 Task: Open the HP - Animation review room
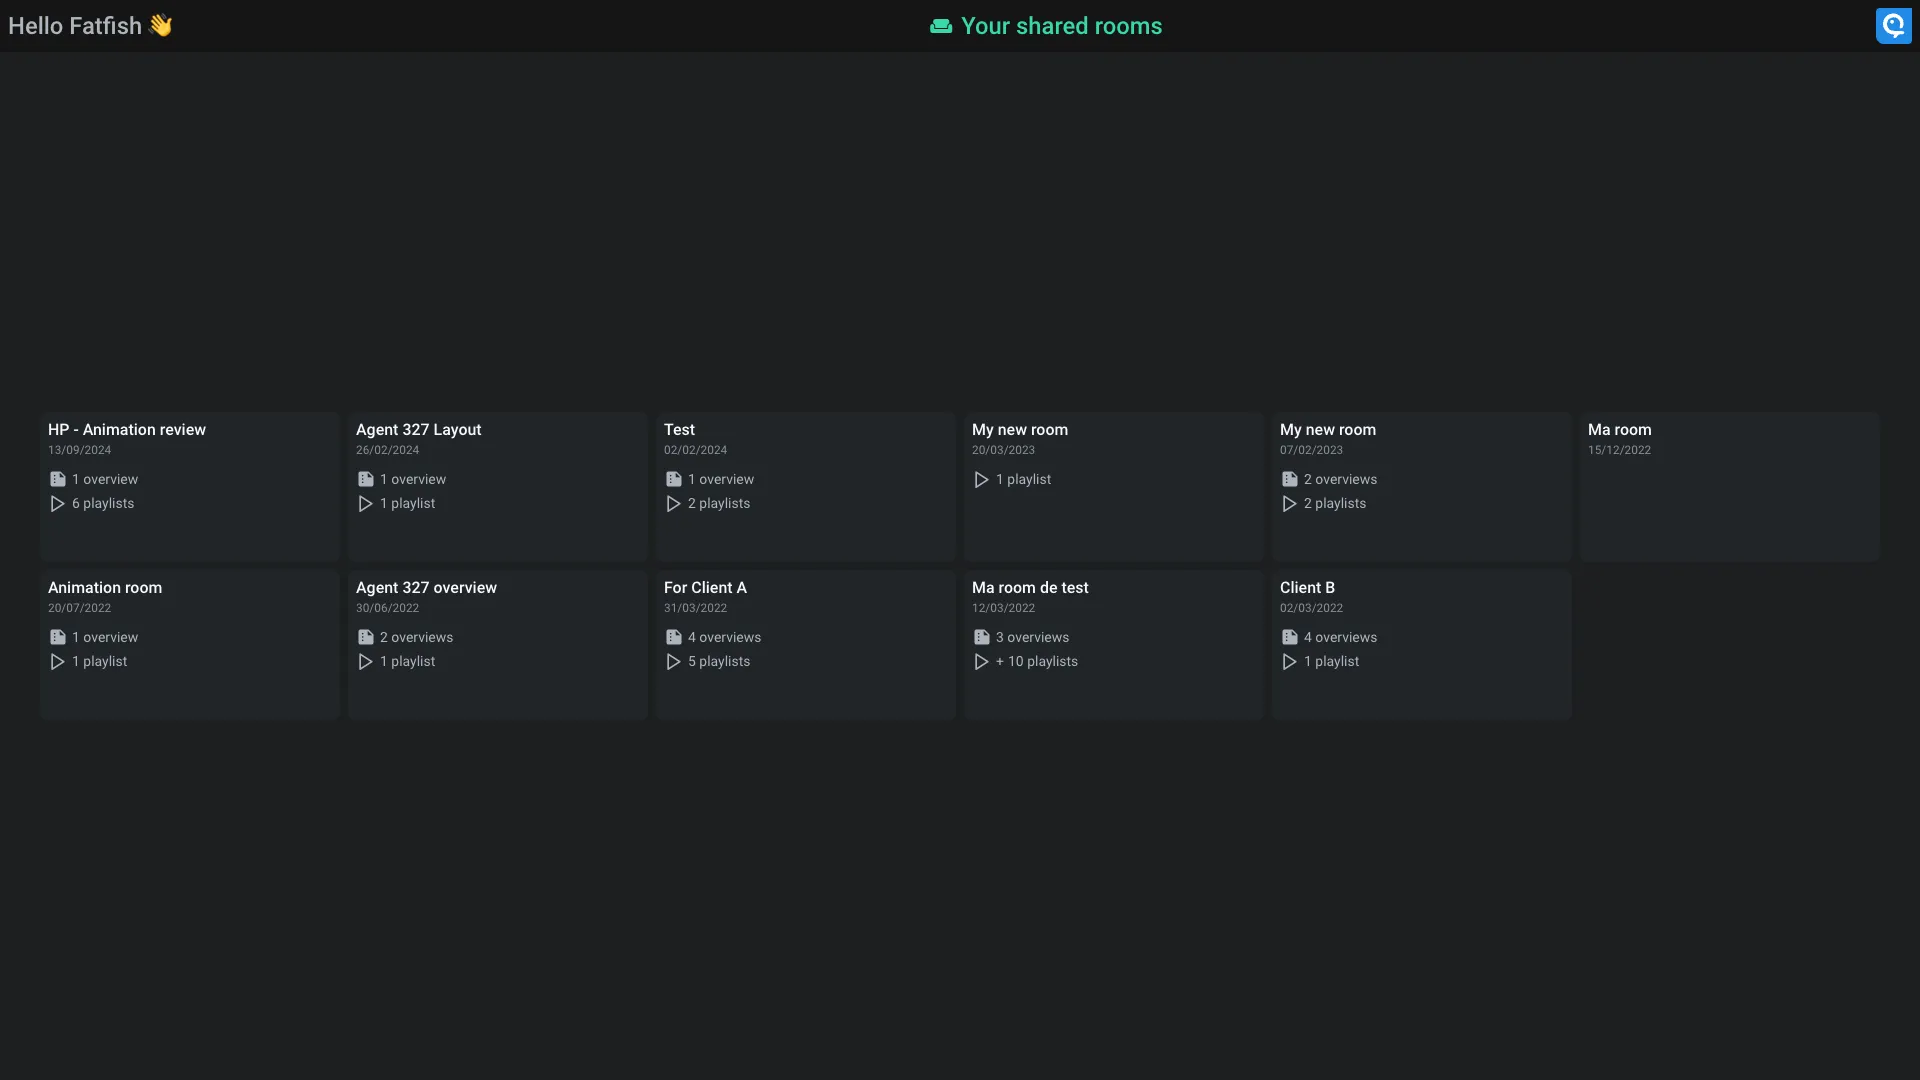coord(127,430)
